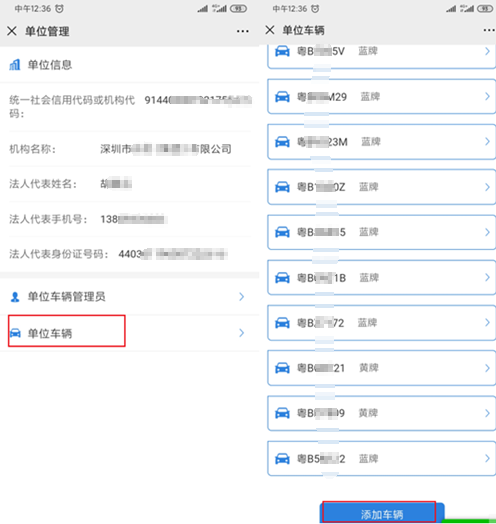The height and width of the screenshot is (524, 496).
Task: Click car icon of plate ending M29
Action: tap(282, 97)
